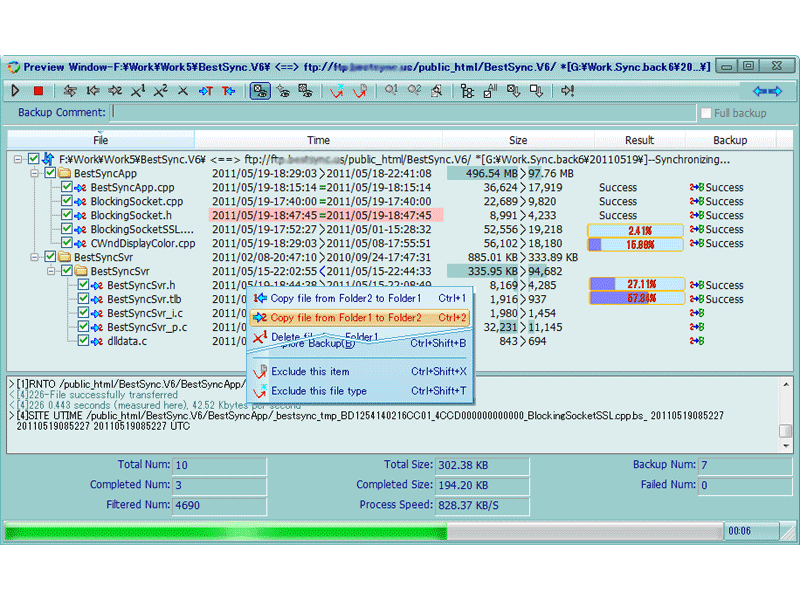Image resolution: width=800 pixels, height=600 pixels.
Task: Sort by the Result column header
Action: click(x=639, y=140)
